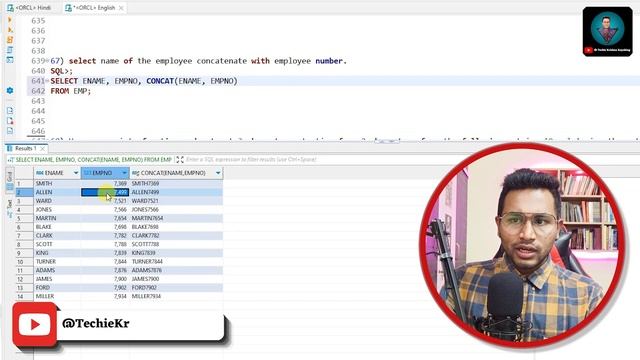Collapse the fold marker at line 639

pos(47,61)
